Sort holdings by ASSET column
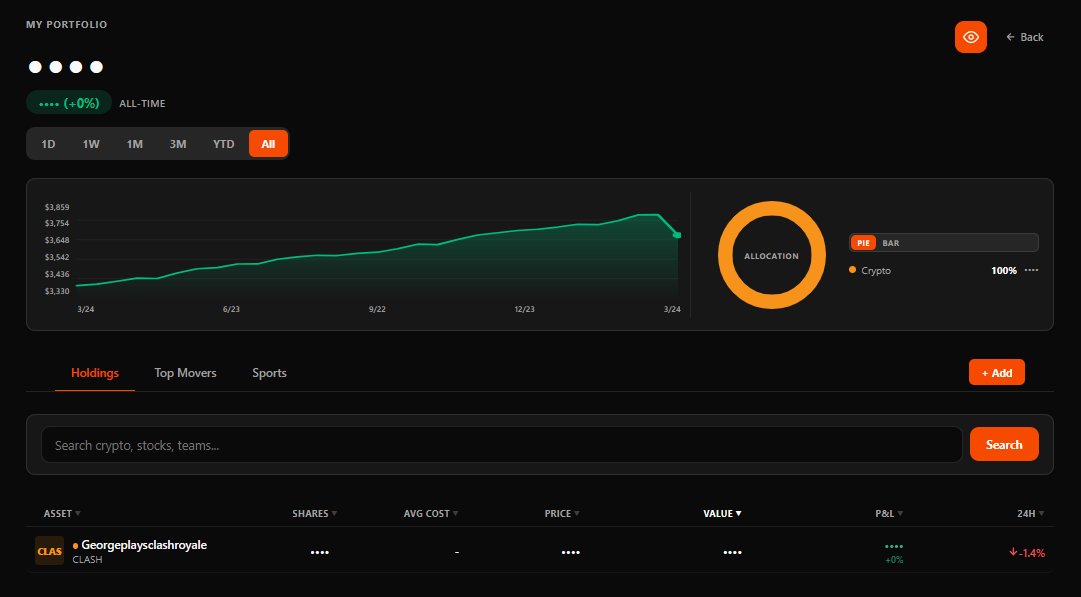This screenshot has width=1081, height=597. (x=62, y=514)
